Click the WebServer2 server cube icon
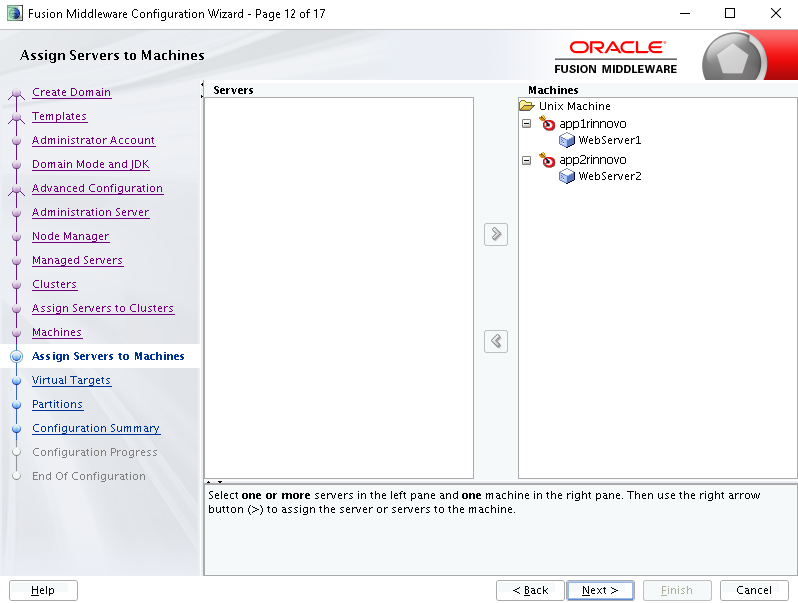This screenshot has width=798, height=603. pos(566,177)
